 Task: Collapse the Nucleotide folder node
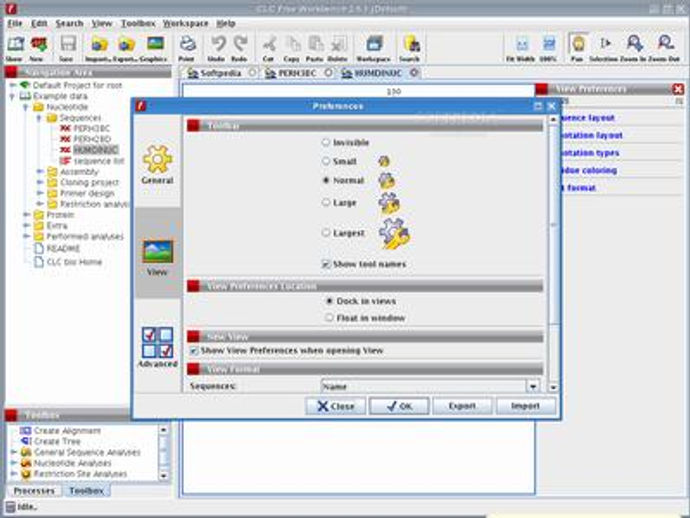[26, 107]
